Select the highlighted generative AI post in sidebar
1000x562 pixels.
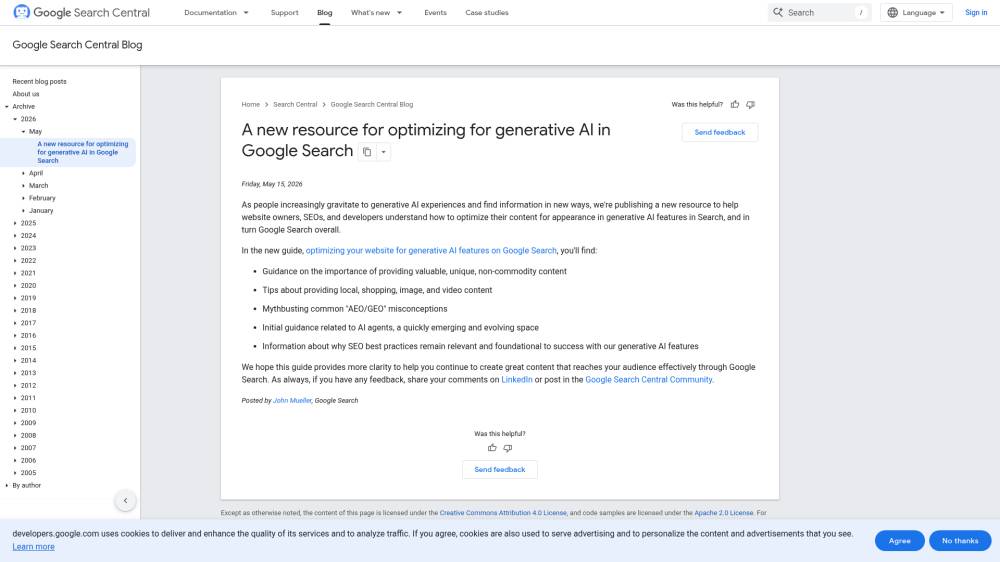point(83,152)
